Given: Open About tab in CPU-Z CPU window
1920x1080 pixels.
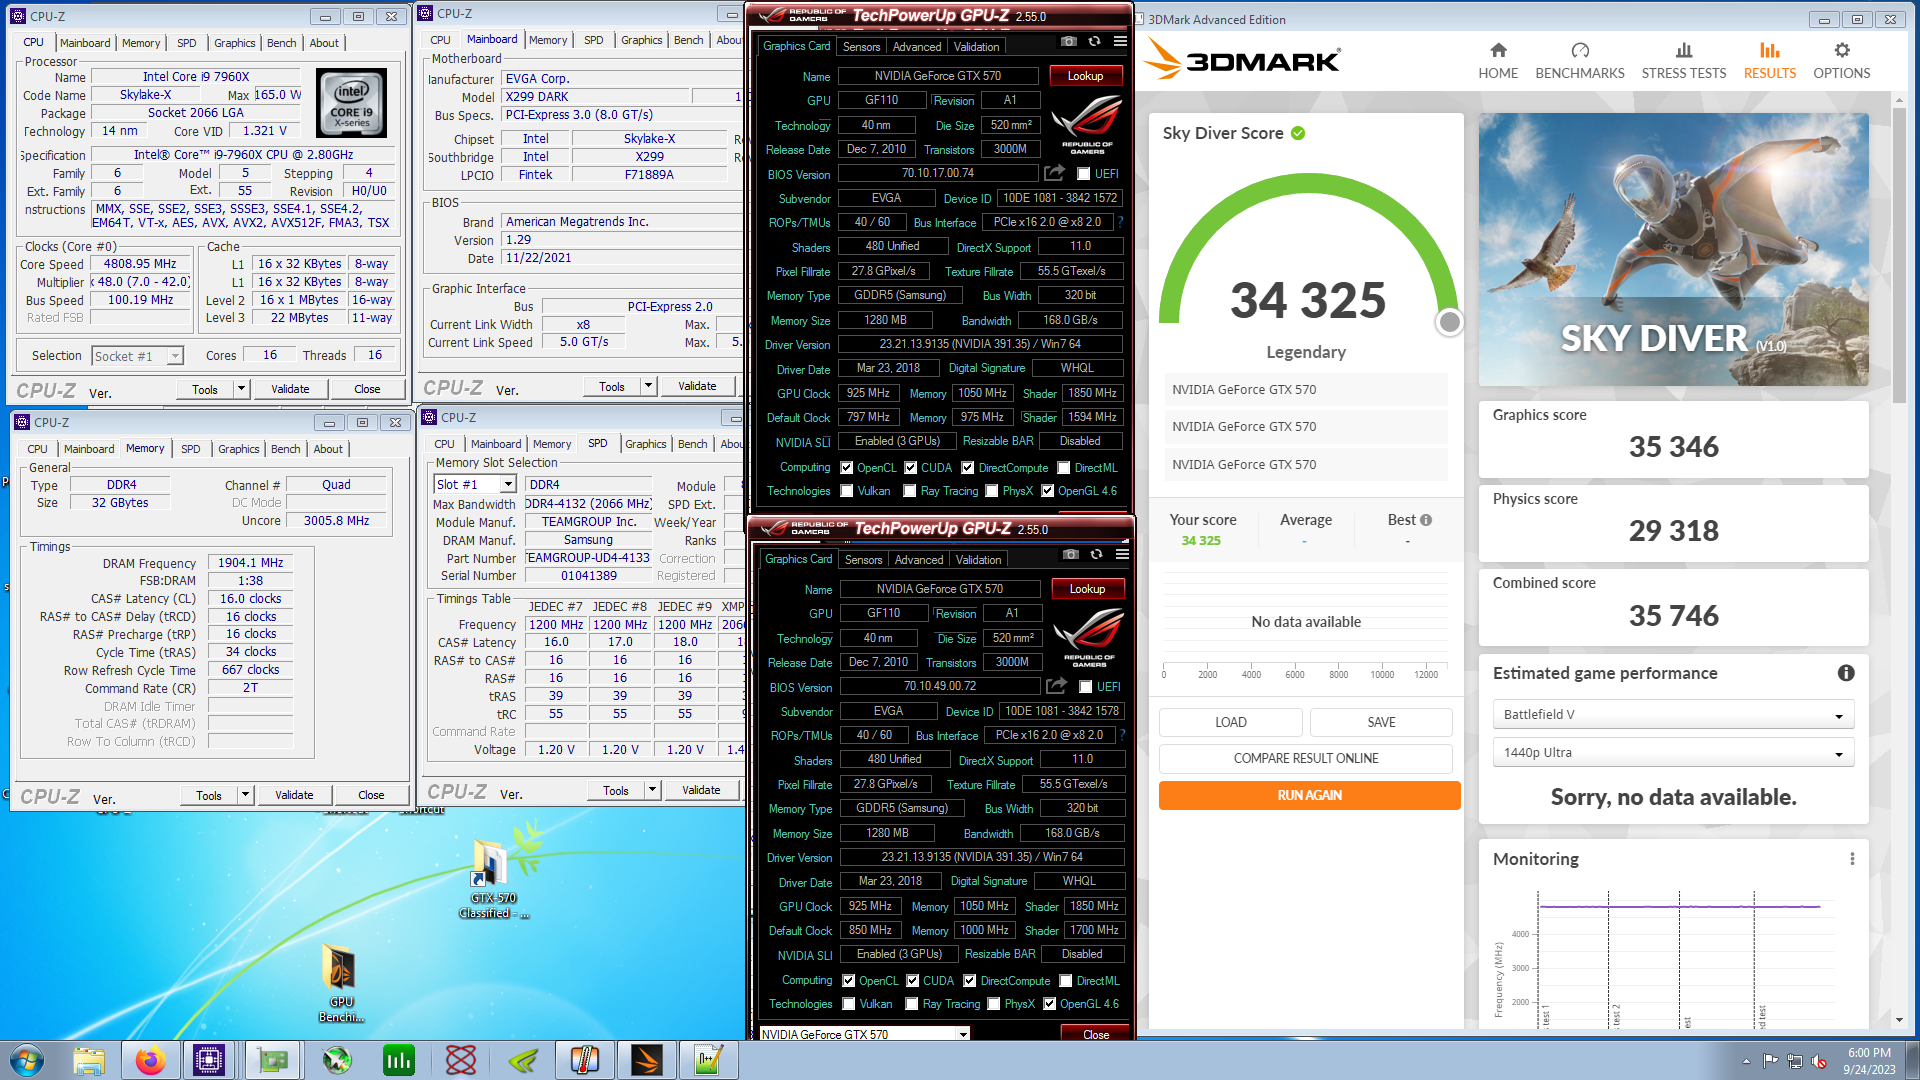Looking at the screenshot, I should (323, 43).
